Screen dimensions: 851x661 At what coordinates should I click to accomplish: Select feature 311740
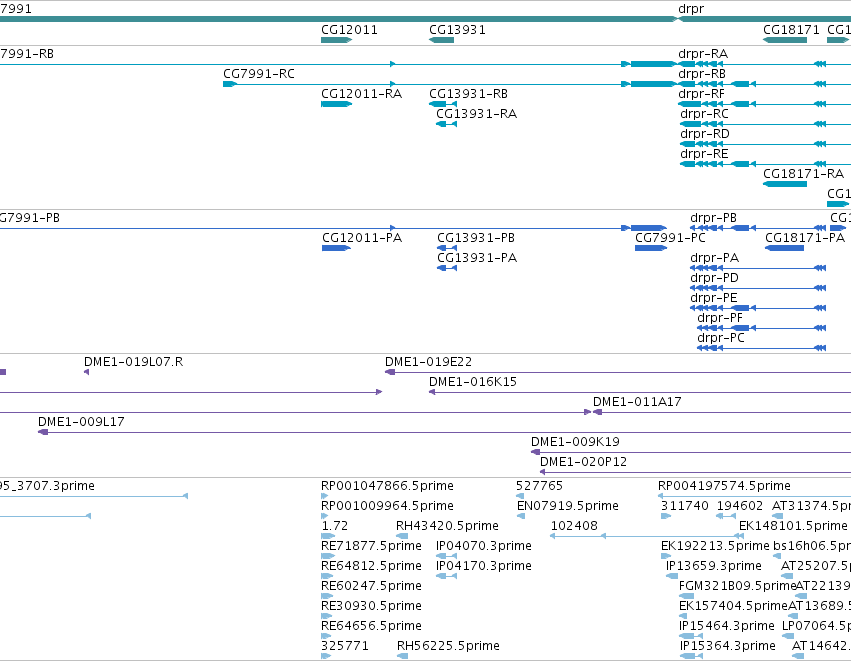pos(685,506)
